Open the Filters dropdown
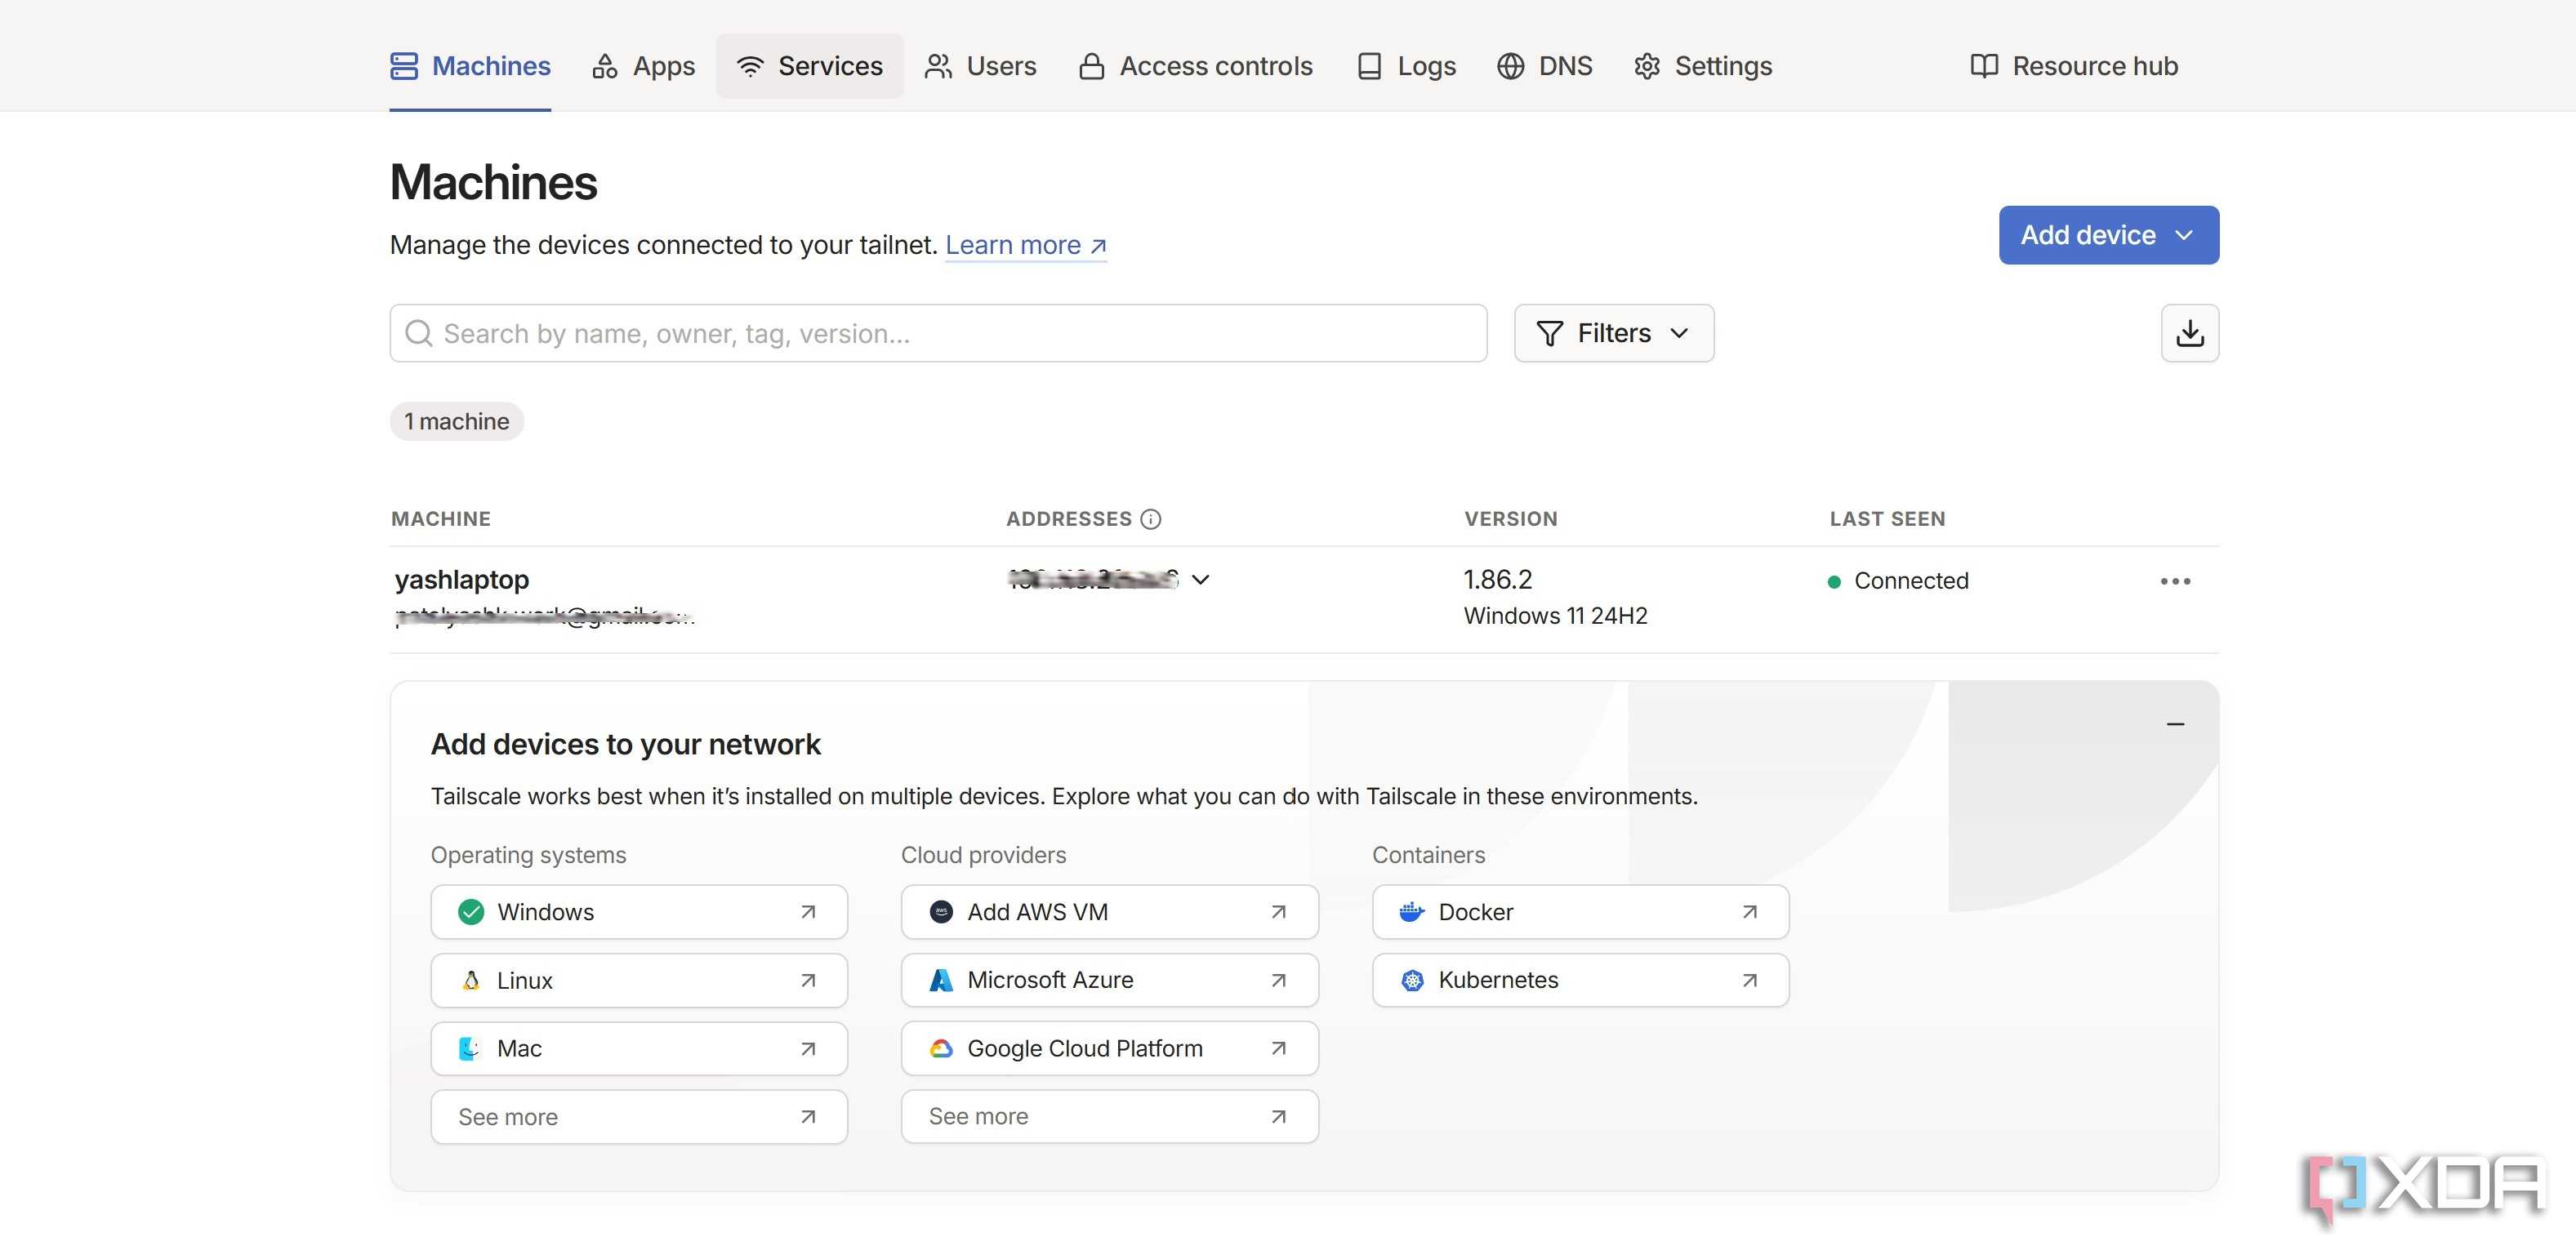Screen dimensions: 2576x1259 [1614, 333]
